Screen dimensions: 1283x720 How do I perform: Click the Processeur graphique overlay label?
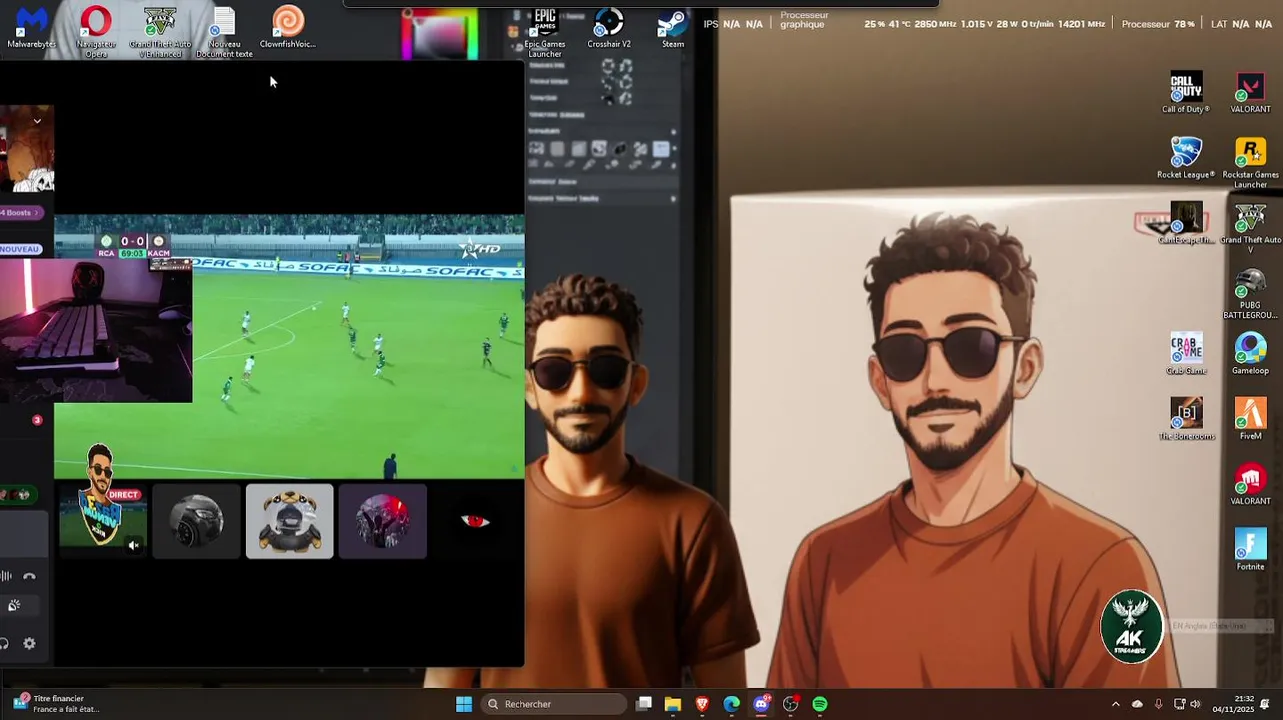point(803,19)
